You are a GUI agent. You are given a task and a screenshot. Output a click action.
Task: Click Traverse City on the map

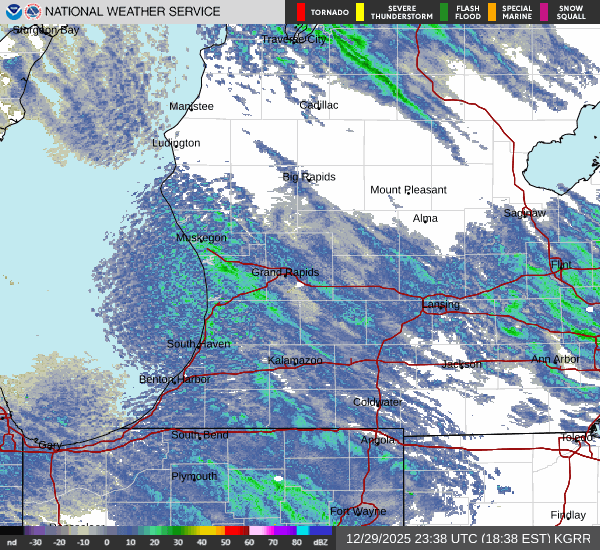(x=294, y=39)
